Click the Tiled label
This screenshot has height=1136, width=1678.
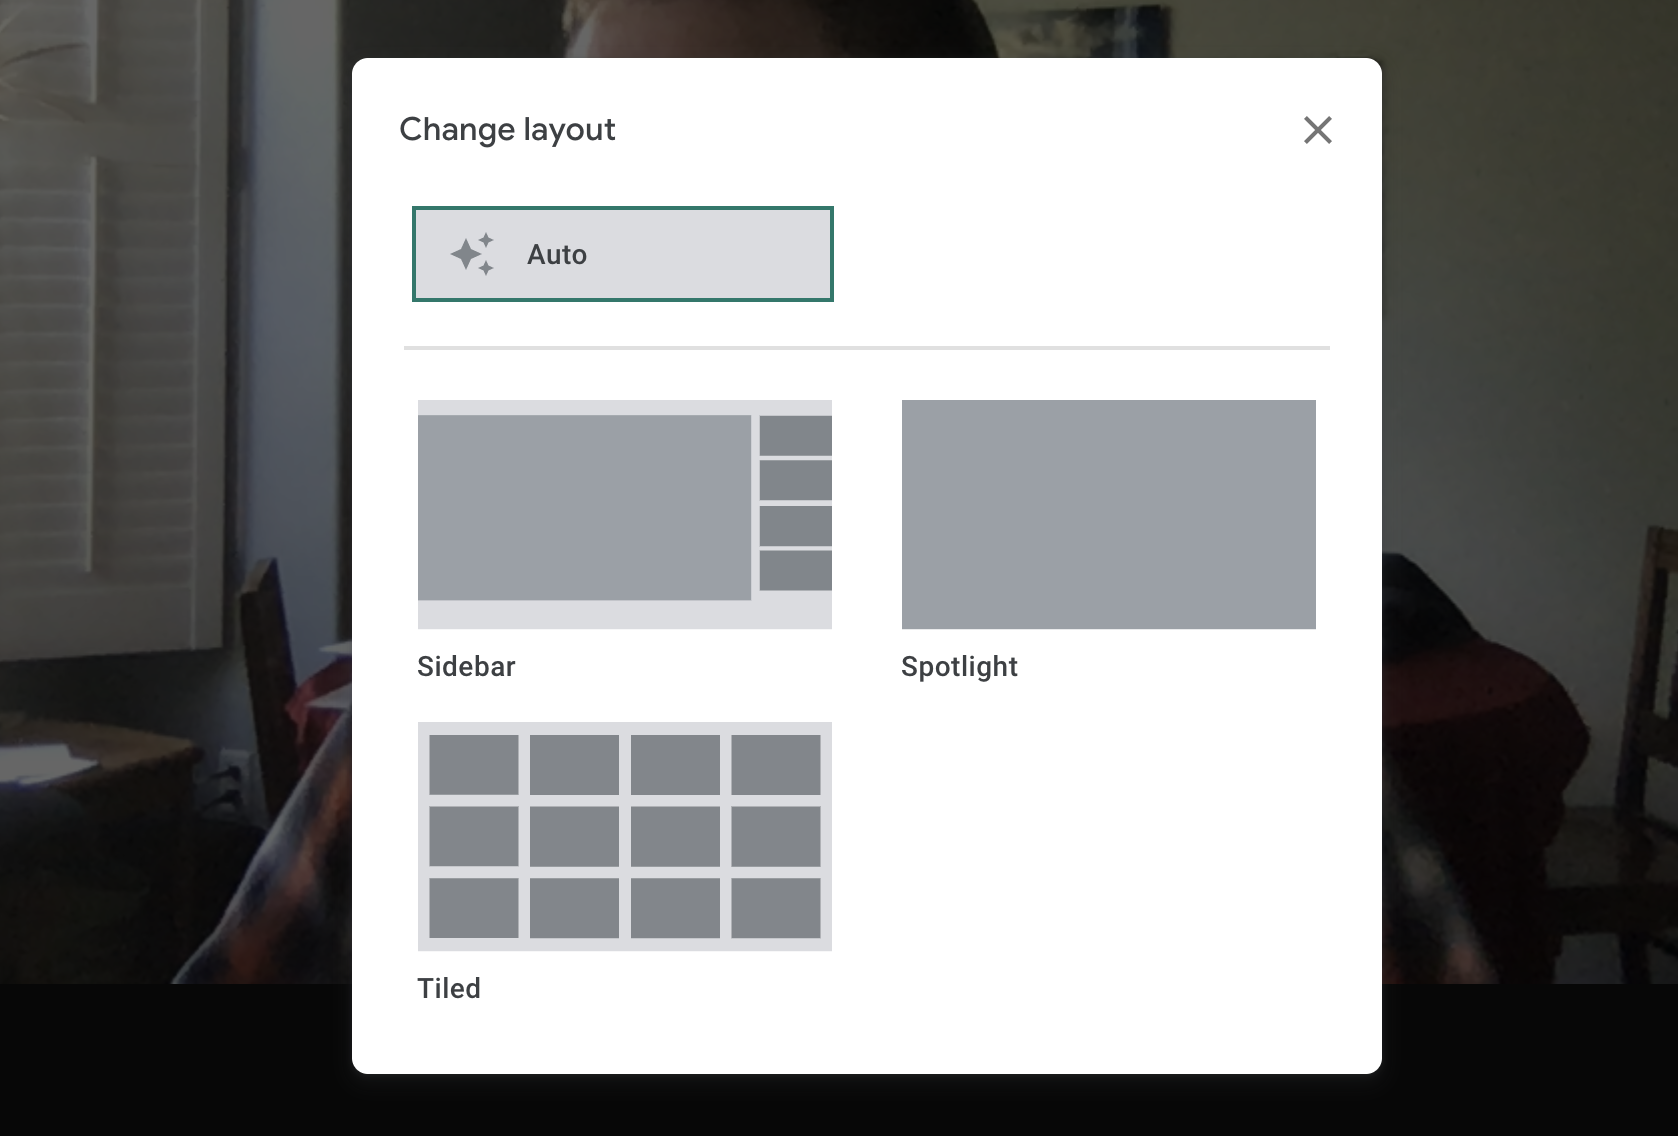point(449,989)
